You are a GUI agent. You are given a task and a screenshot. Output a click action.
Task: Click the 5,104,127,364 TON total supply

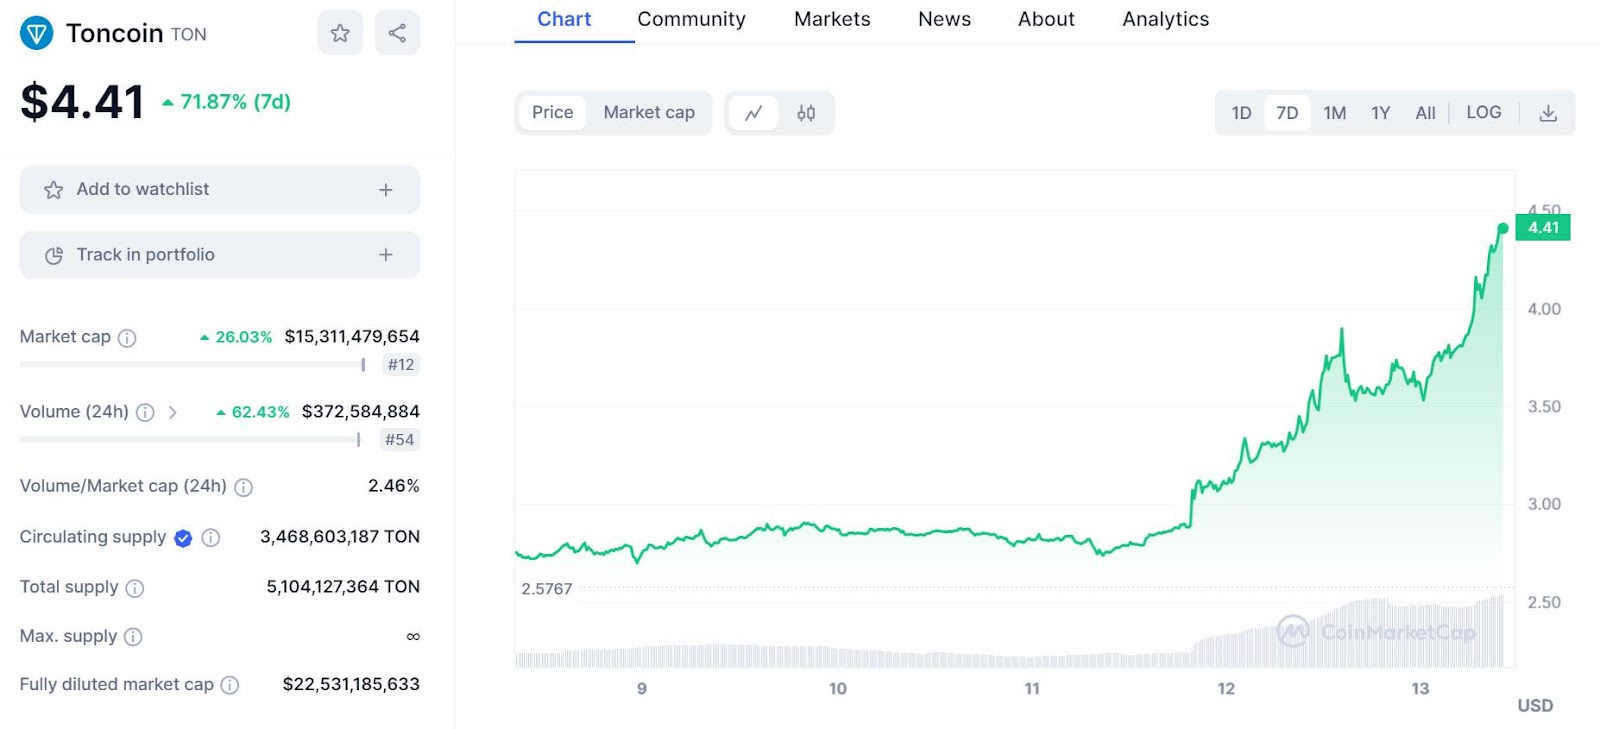(x=343, y=587)
